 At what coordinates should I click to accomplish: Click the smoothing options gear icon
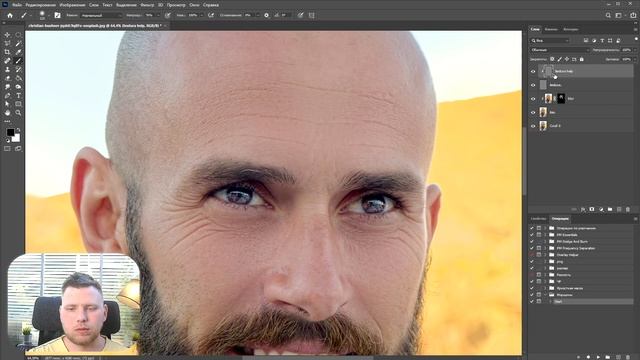267,15
